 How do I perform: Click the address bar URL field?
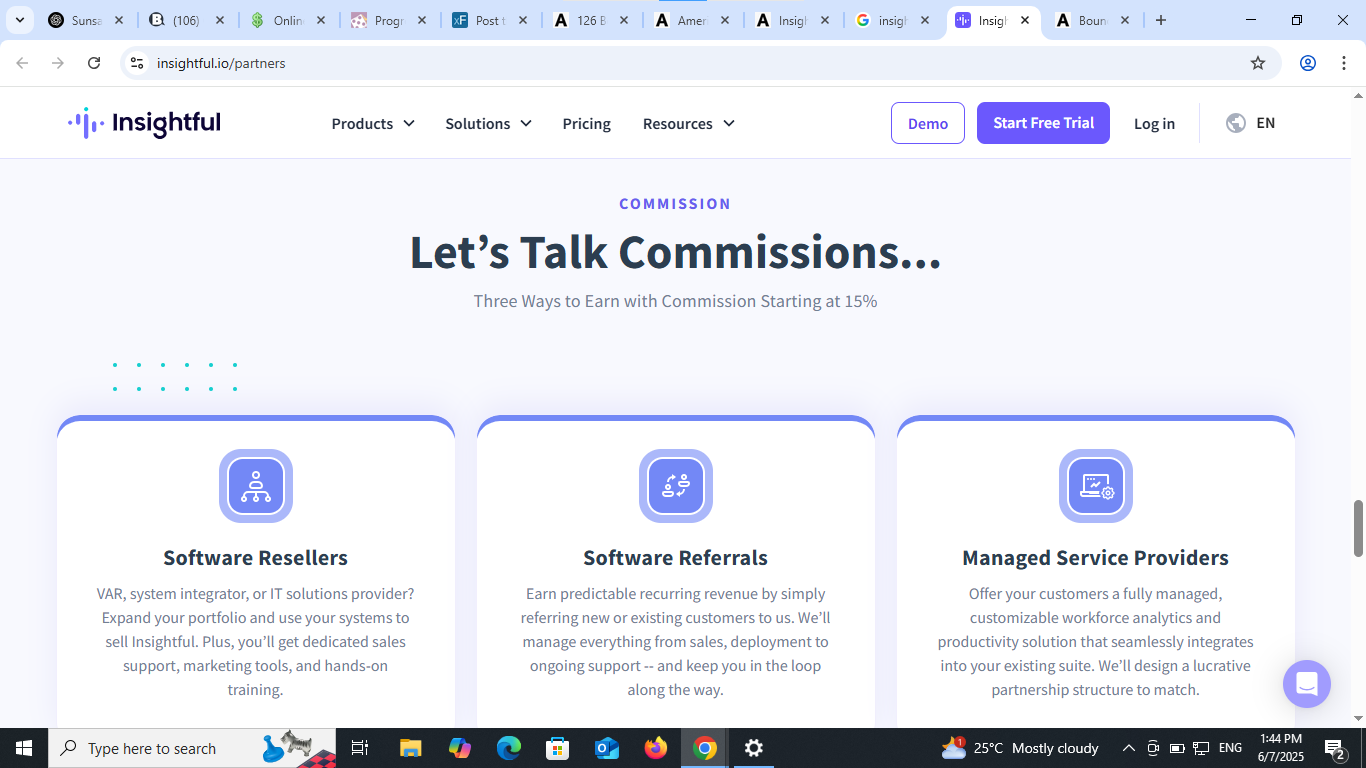[700, 63]
